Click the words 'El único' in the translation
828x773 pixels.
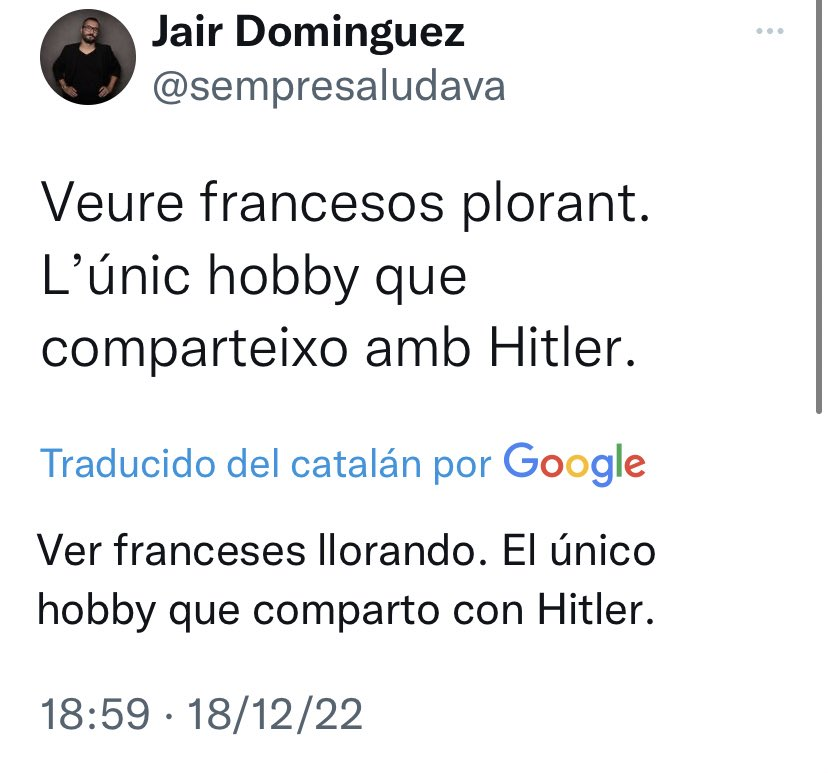pos(579,551)
